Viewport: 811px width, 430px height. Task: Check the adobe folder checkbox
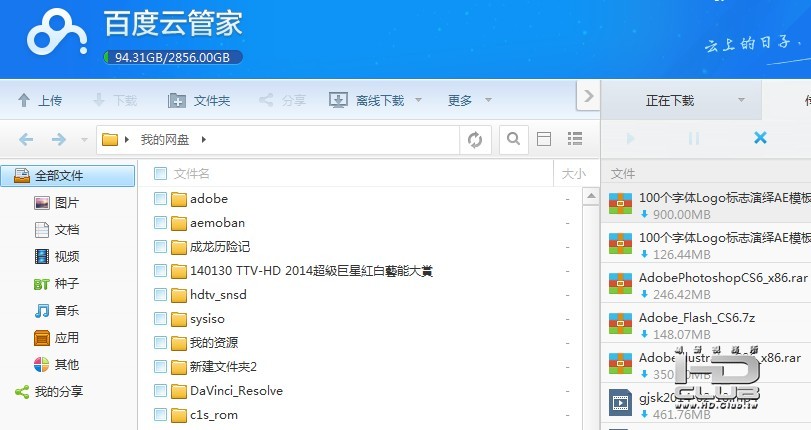[x=160, y=199]
